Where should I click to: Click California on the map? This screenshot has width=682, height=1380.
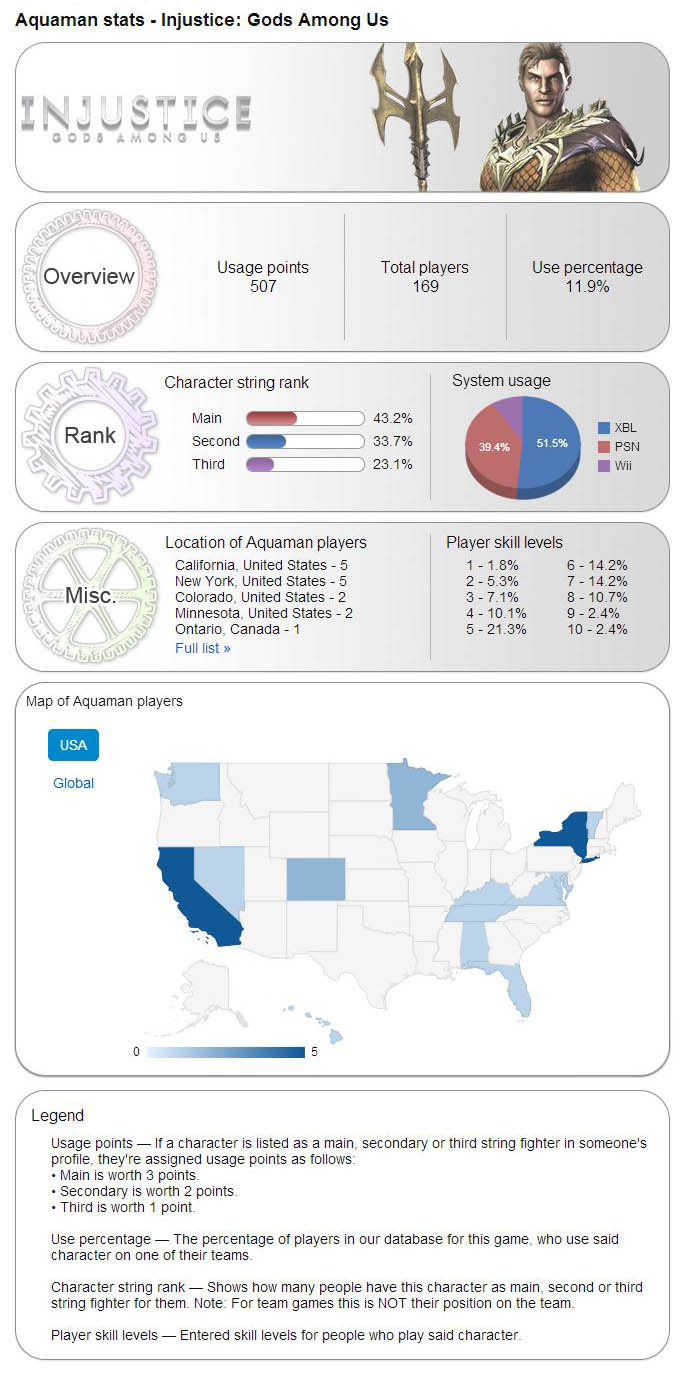click(x=193, y=892)
